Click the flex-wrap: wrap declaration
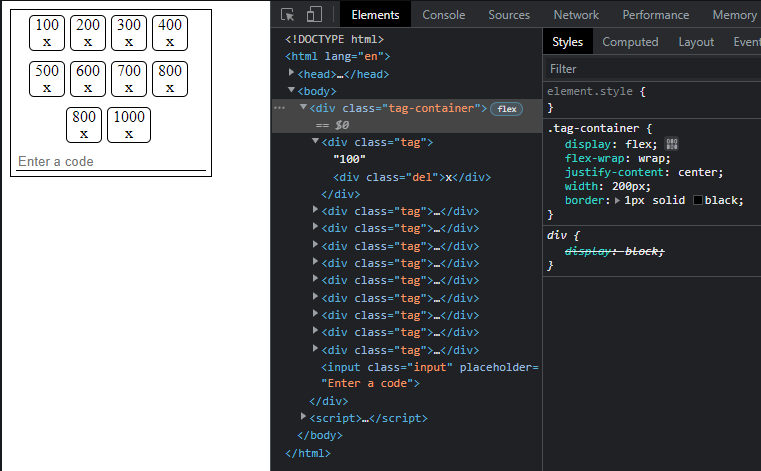 (617, 158)
